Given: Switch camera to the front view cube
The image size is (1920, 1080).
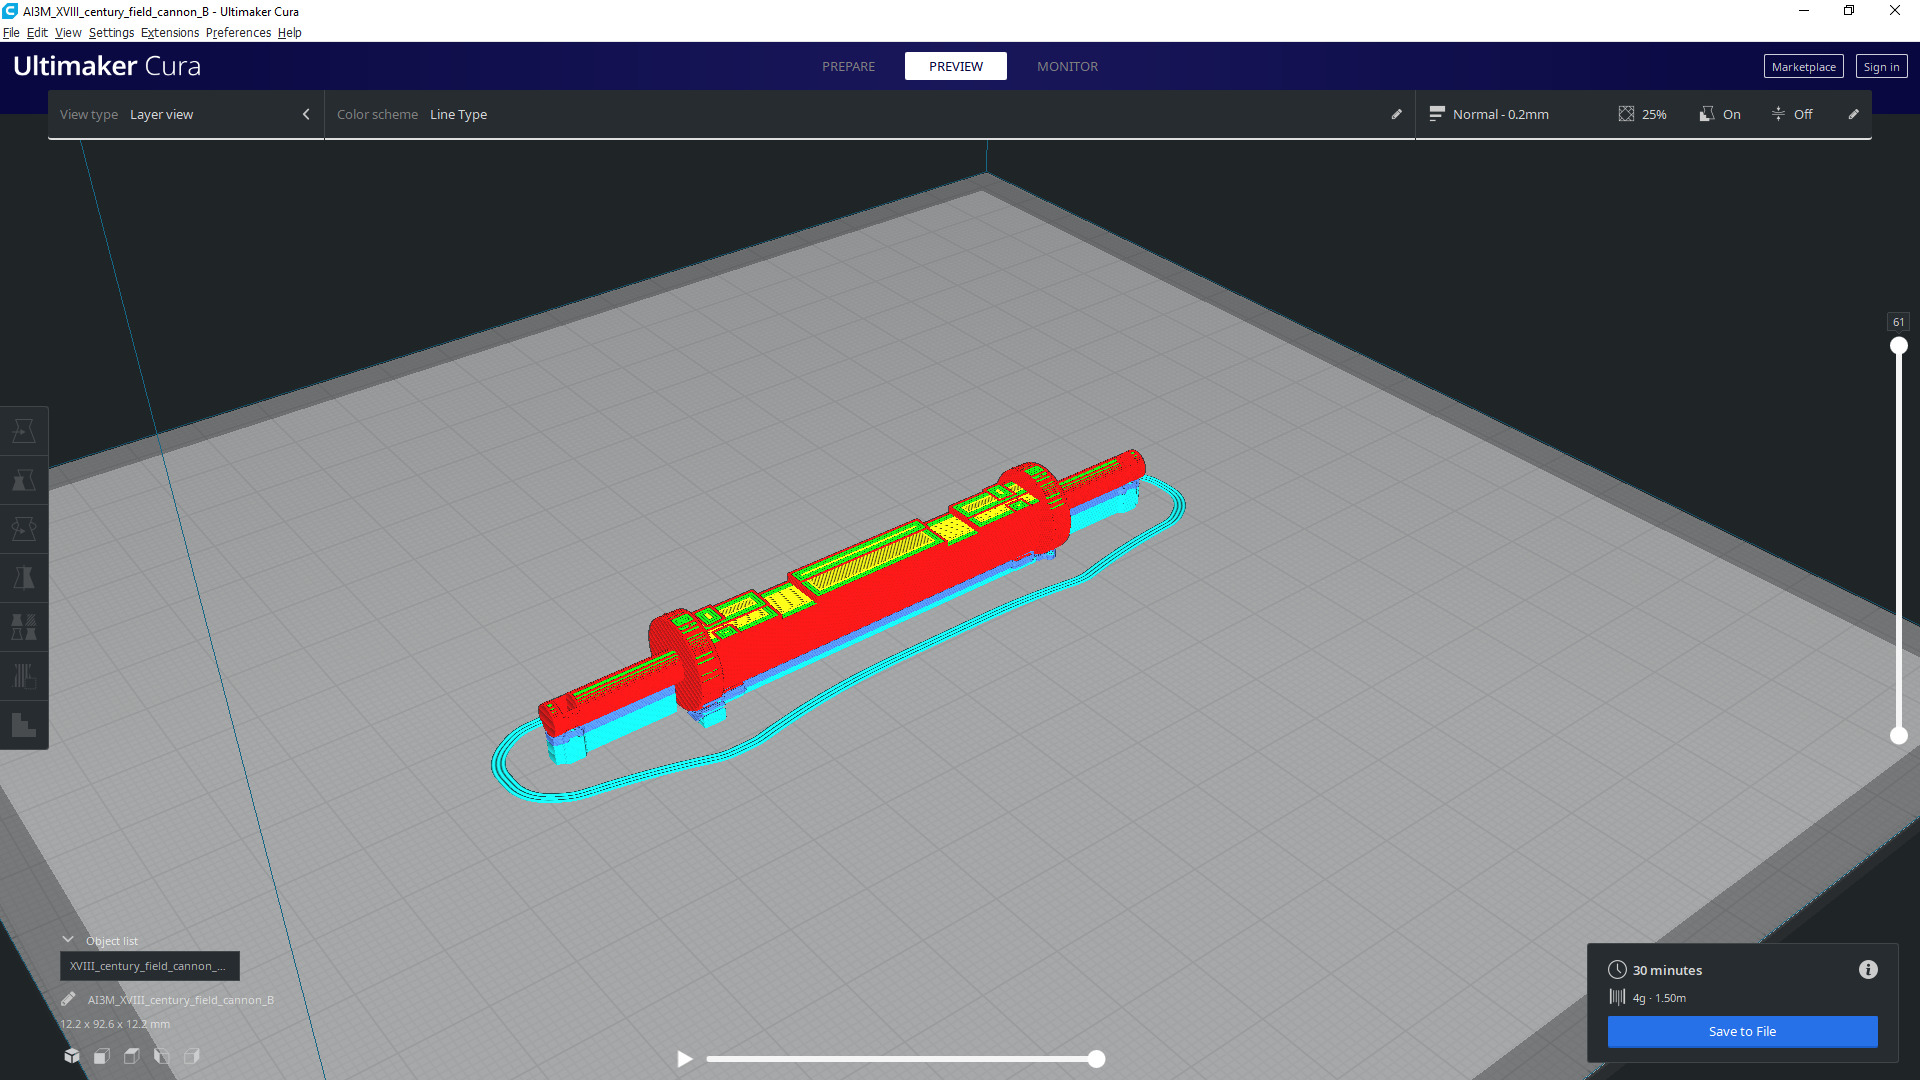Looking at the screenshot, I should 102,1056.
